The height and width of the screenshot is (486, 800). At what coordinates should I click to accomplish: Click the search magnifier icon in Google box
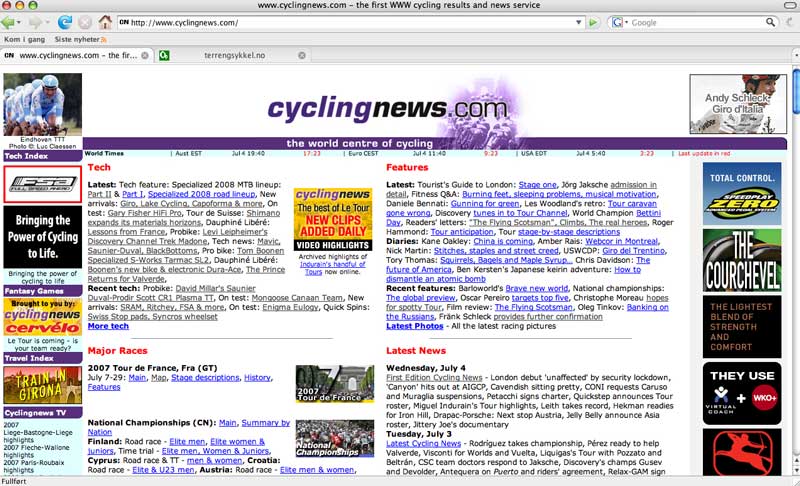(x=770, y=22)
